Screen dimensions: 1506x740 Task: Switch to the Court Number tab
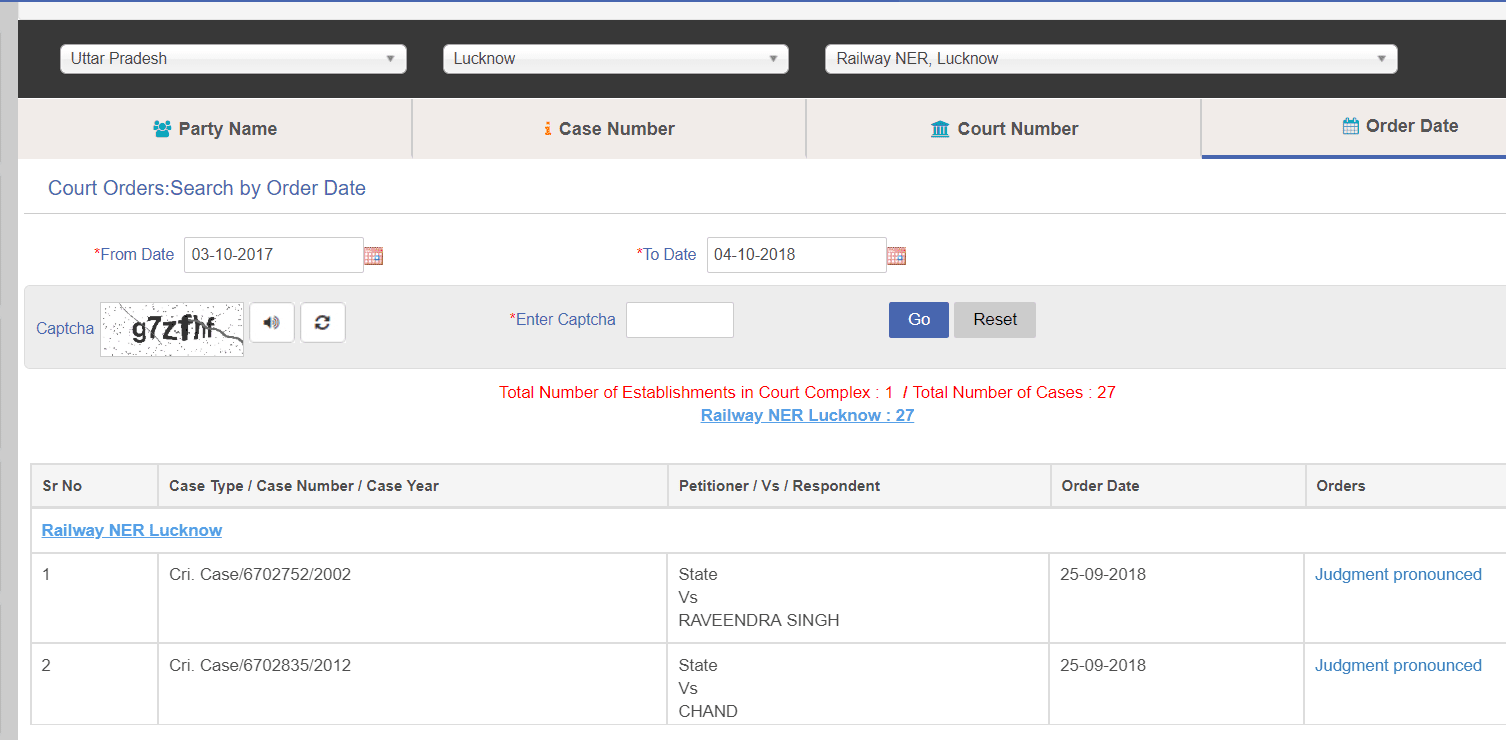pos(1003,129)
